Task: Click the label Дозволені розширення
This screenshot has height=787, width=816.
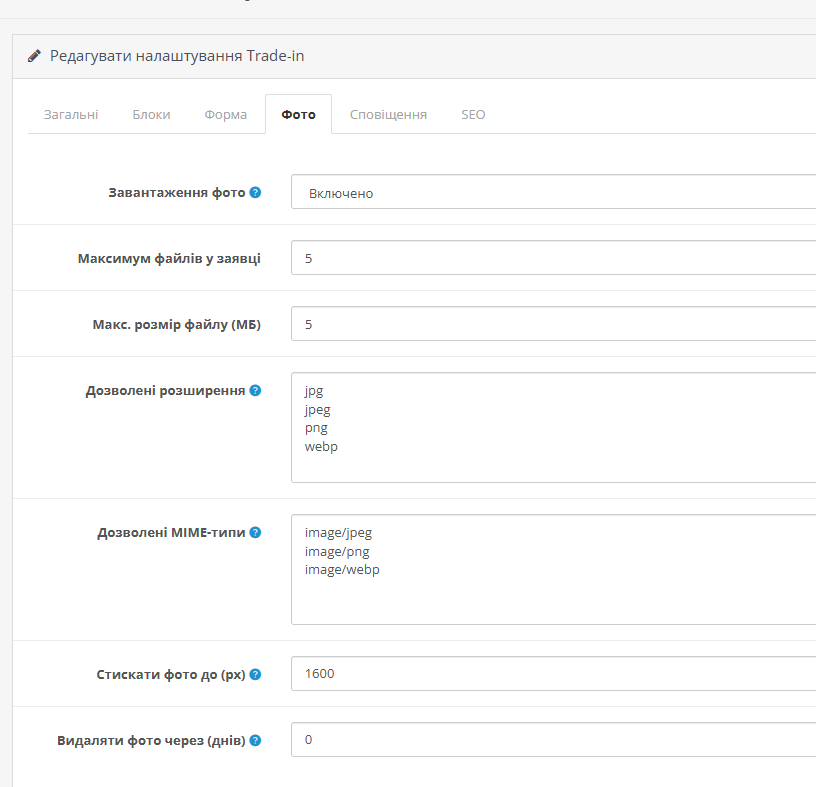Action: point(165,391)
